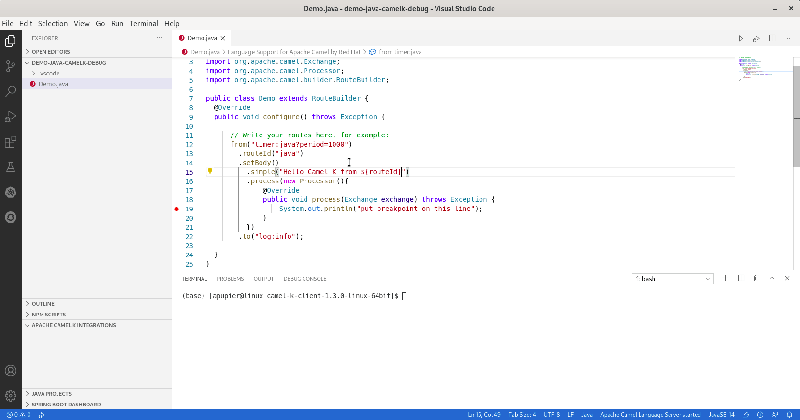Open the Run menu
The image size is (800, 420).
coord(117,23)
